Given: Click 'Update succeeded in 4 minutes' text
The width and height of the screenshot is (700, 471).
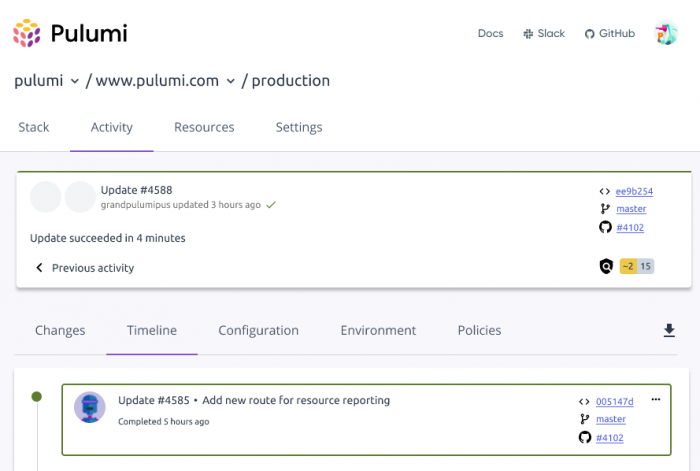Looking at the screenshot, I should [x=108, y=238].
